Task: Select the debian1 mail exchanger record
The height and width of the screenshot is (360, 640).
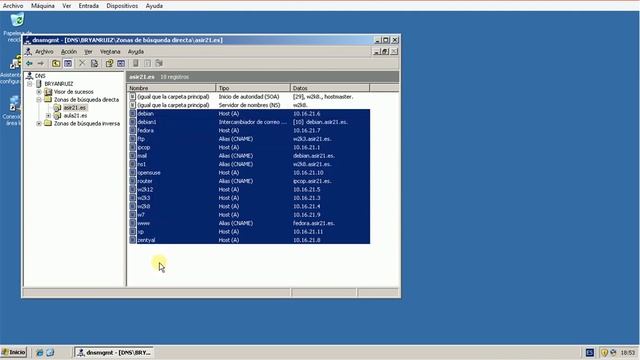Action: click(249, 122)
